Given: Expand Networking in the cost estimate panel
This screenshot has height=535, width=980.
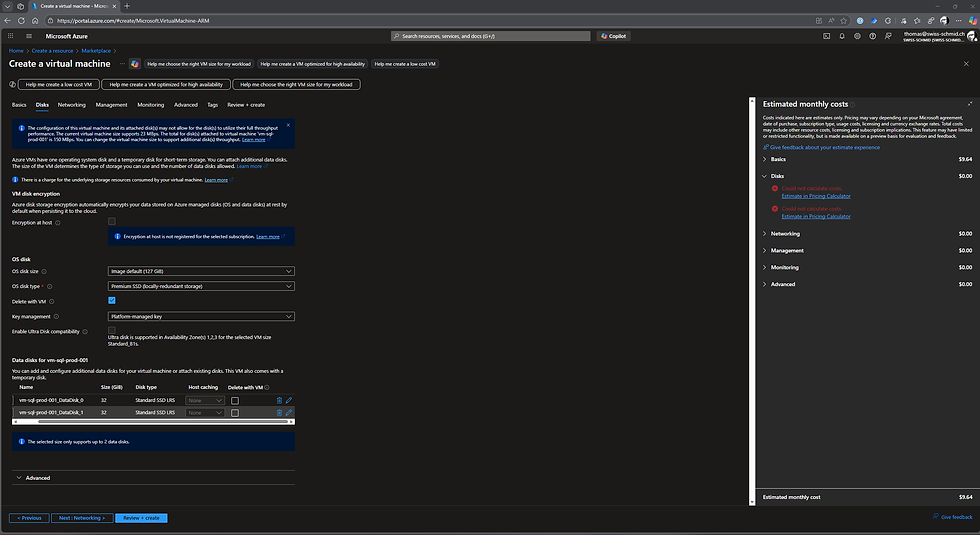Looking at the screenshot, I should coord(868,234).
